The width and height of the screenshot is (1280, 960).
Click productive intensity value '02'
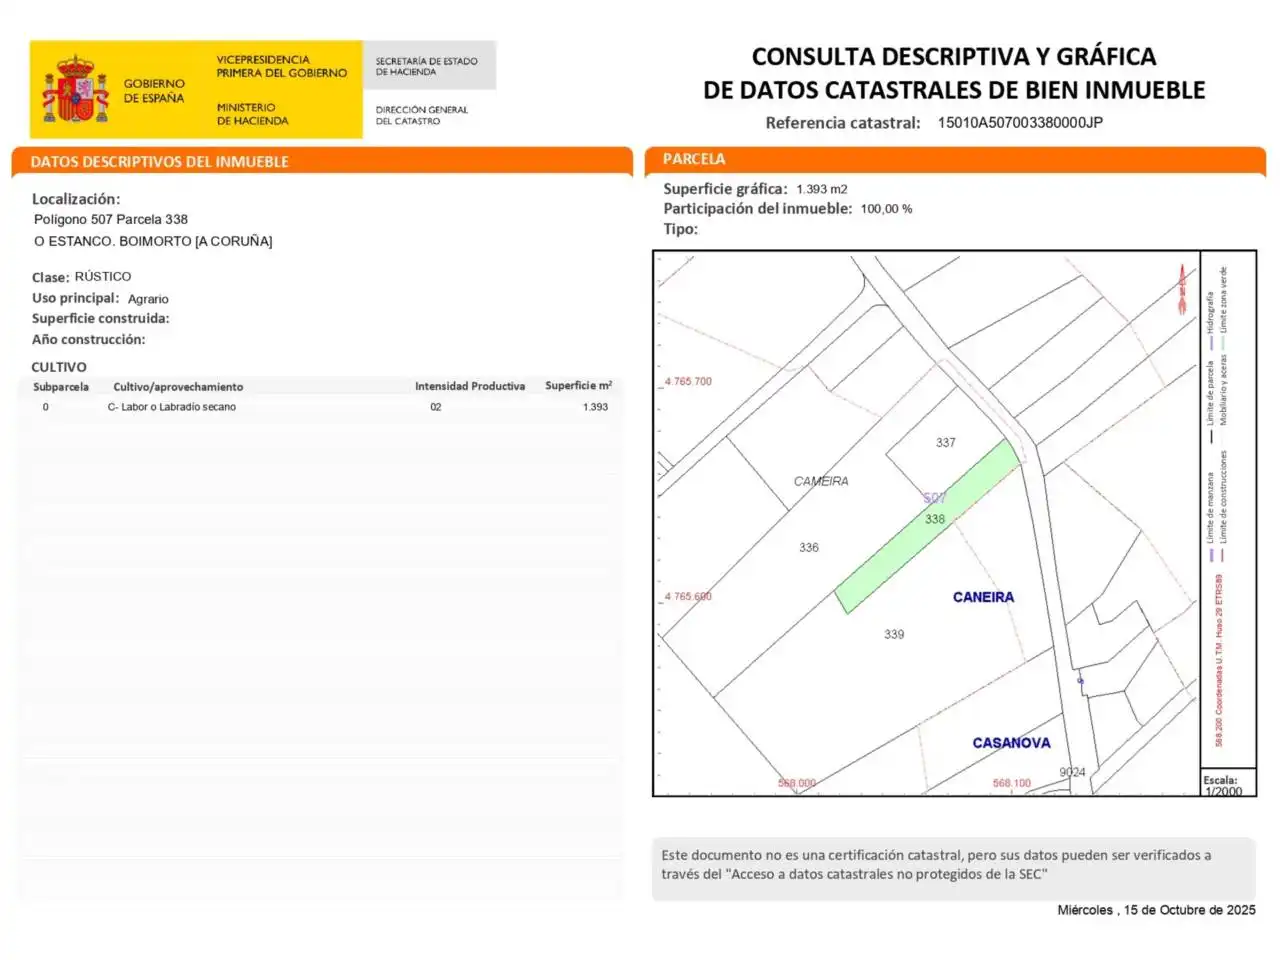[436, 407]
